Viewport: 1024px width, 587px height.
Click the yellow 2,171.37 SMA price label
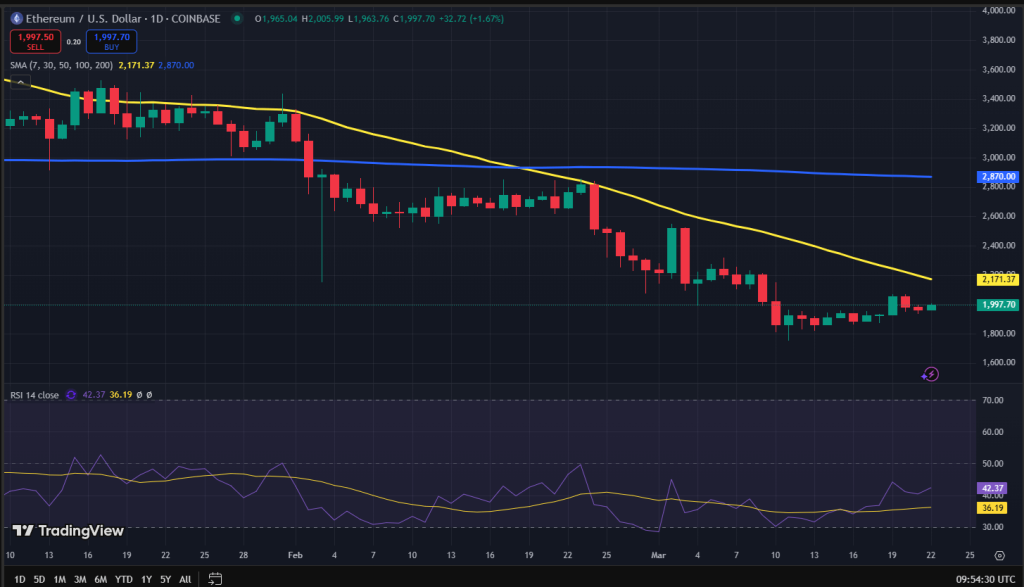pyautogui.click(x=997, y=279)
